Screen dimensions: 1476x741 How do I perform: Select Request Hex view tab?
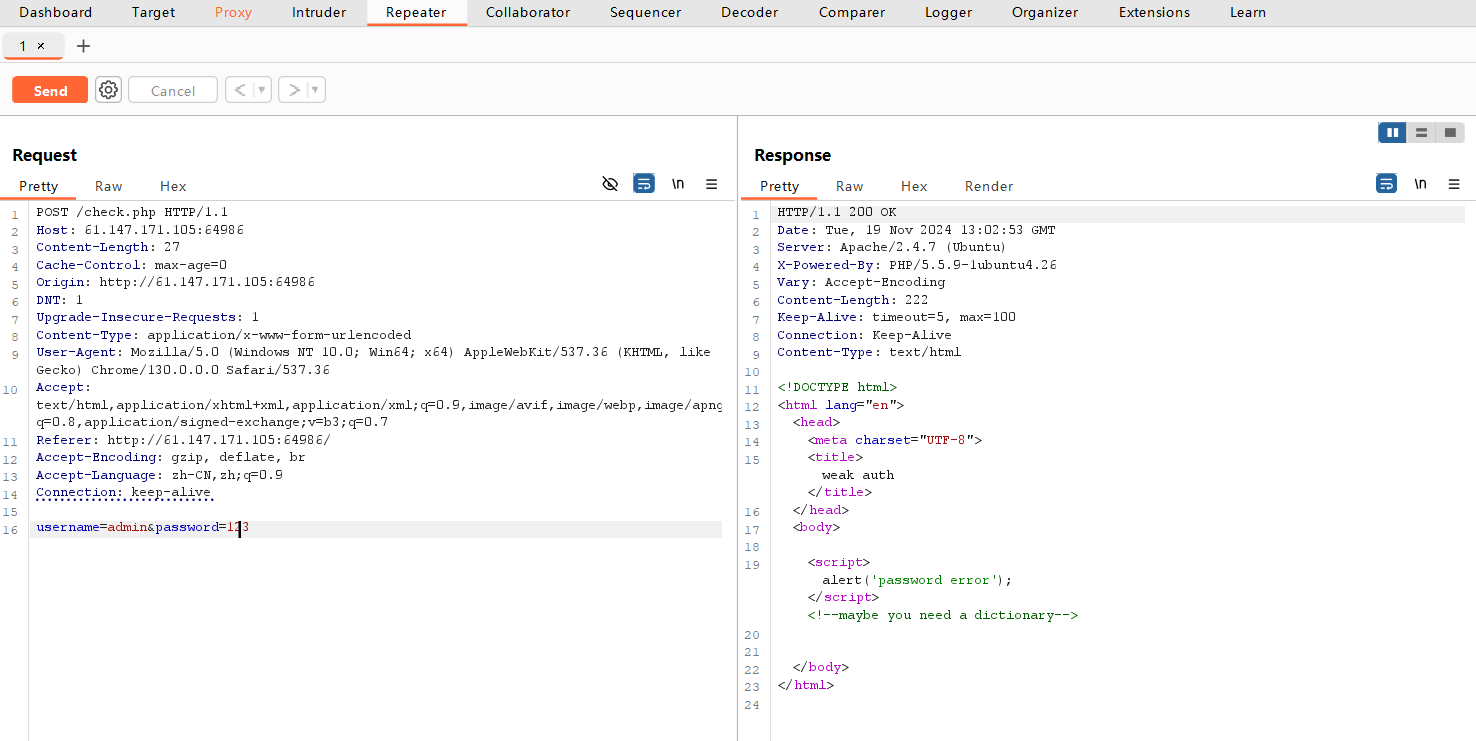(x=173, y=186)
